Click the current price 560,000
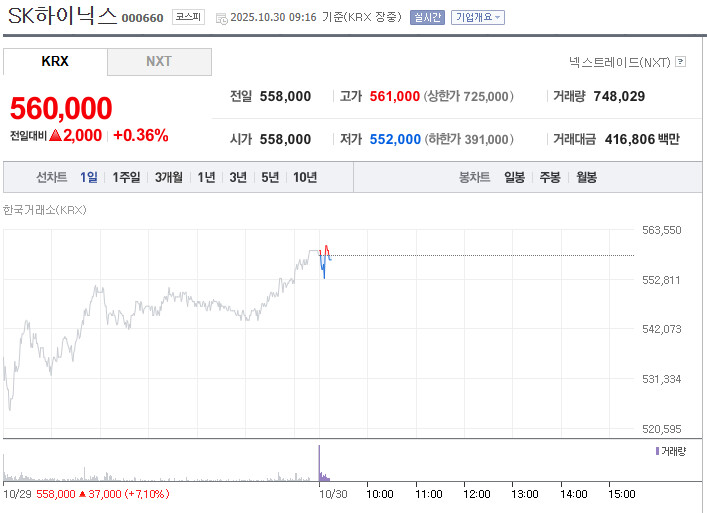The width and height of the screenshot is (707, 513). tap(61, 108)
